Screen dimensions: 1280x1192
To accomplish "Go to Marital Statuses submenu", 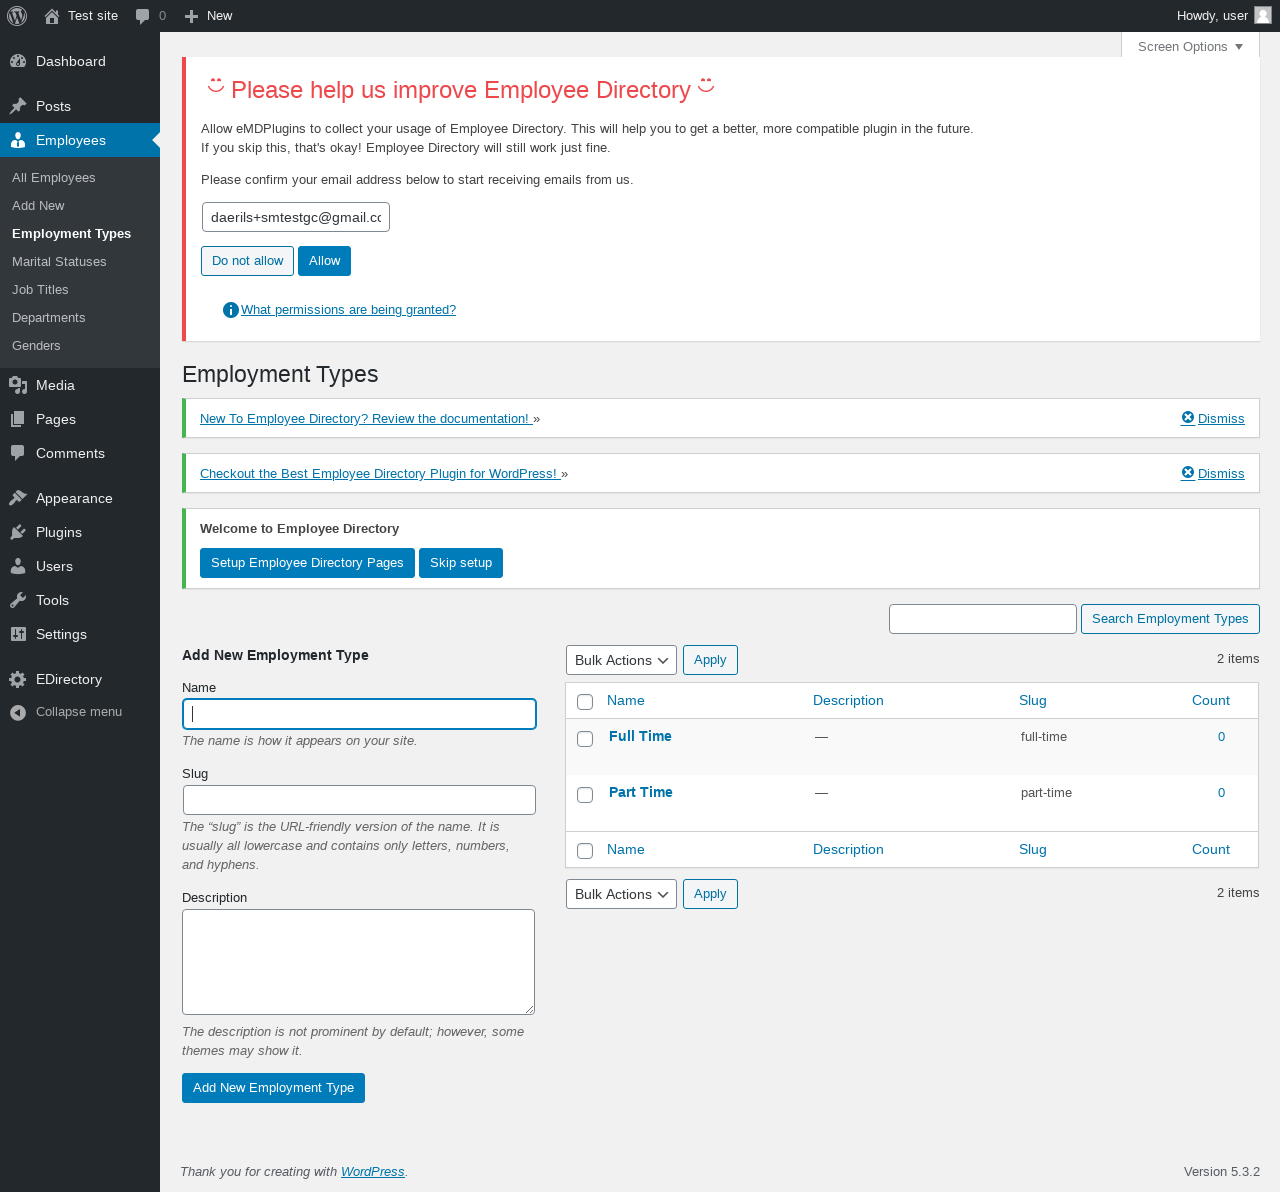I will click(x=59, y=262).
